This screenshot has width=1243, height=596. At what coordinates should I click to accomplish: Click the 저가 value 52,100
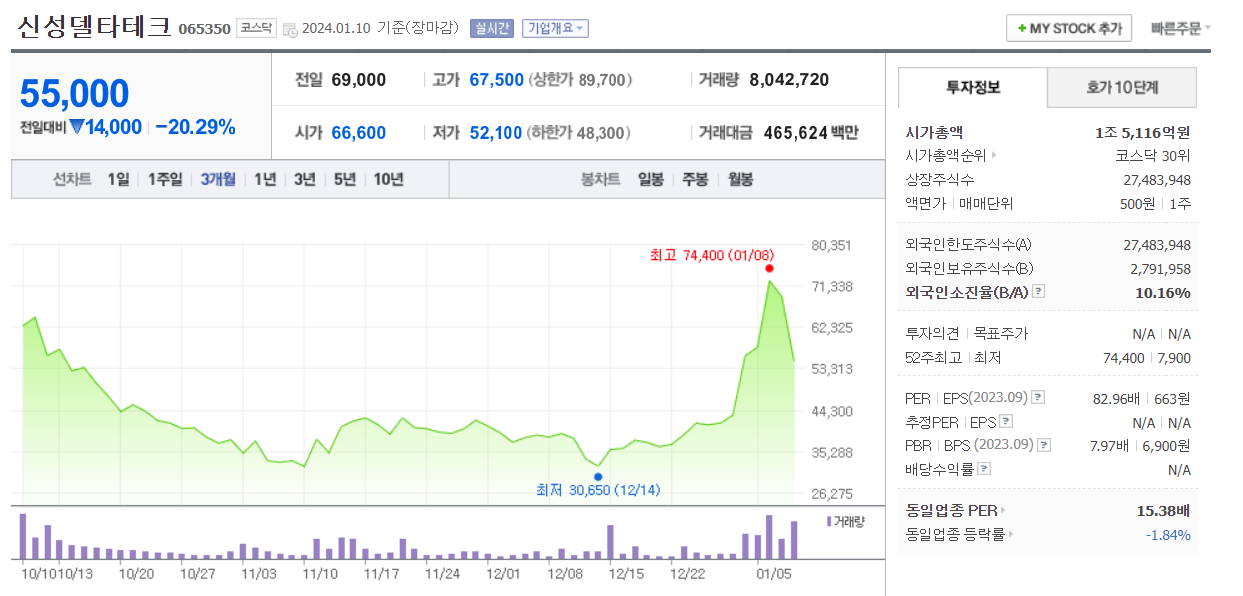(496, 133)
